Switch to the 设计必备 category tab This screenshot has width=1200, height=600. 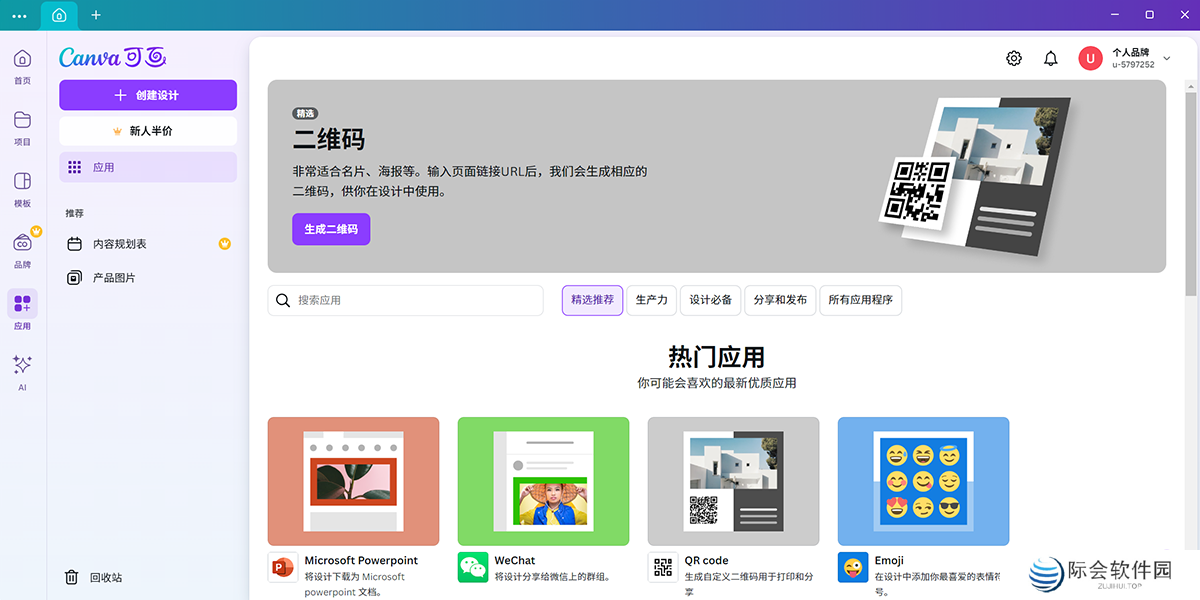pyautogui.click(x=711, y=300)
